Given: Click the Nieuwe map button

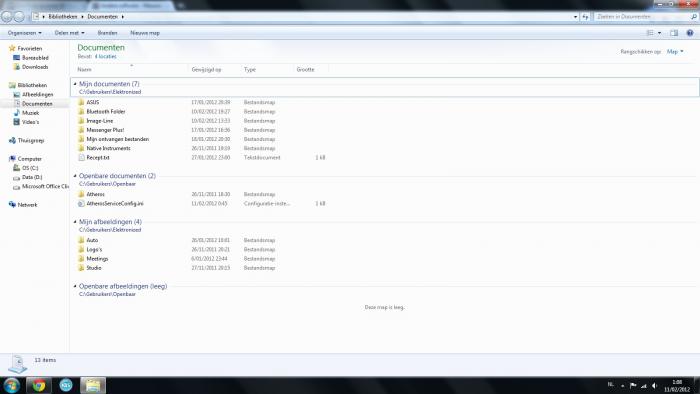Looking at the screenshot, I should point(145,33).
